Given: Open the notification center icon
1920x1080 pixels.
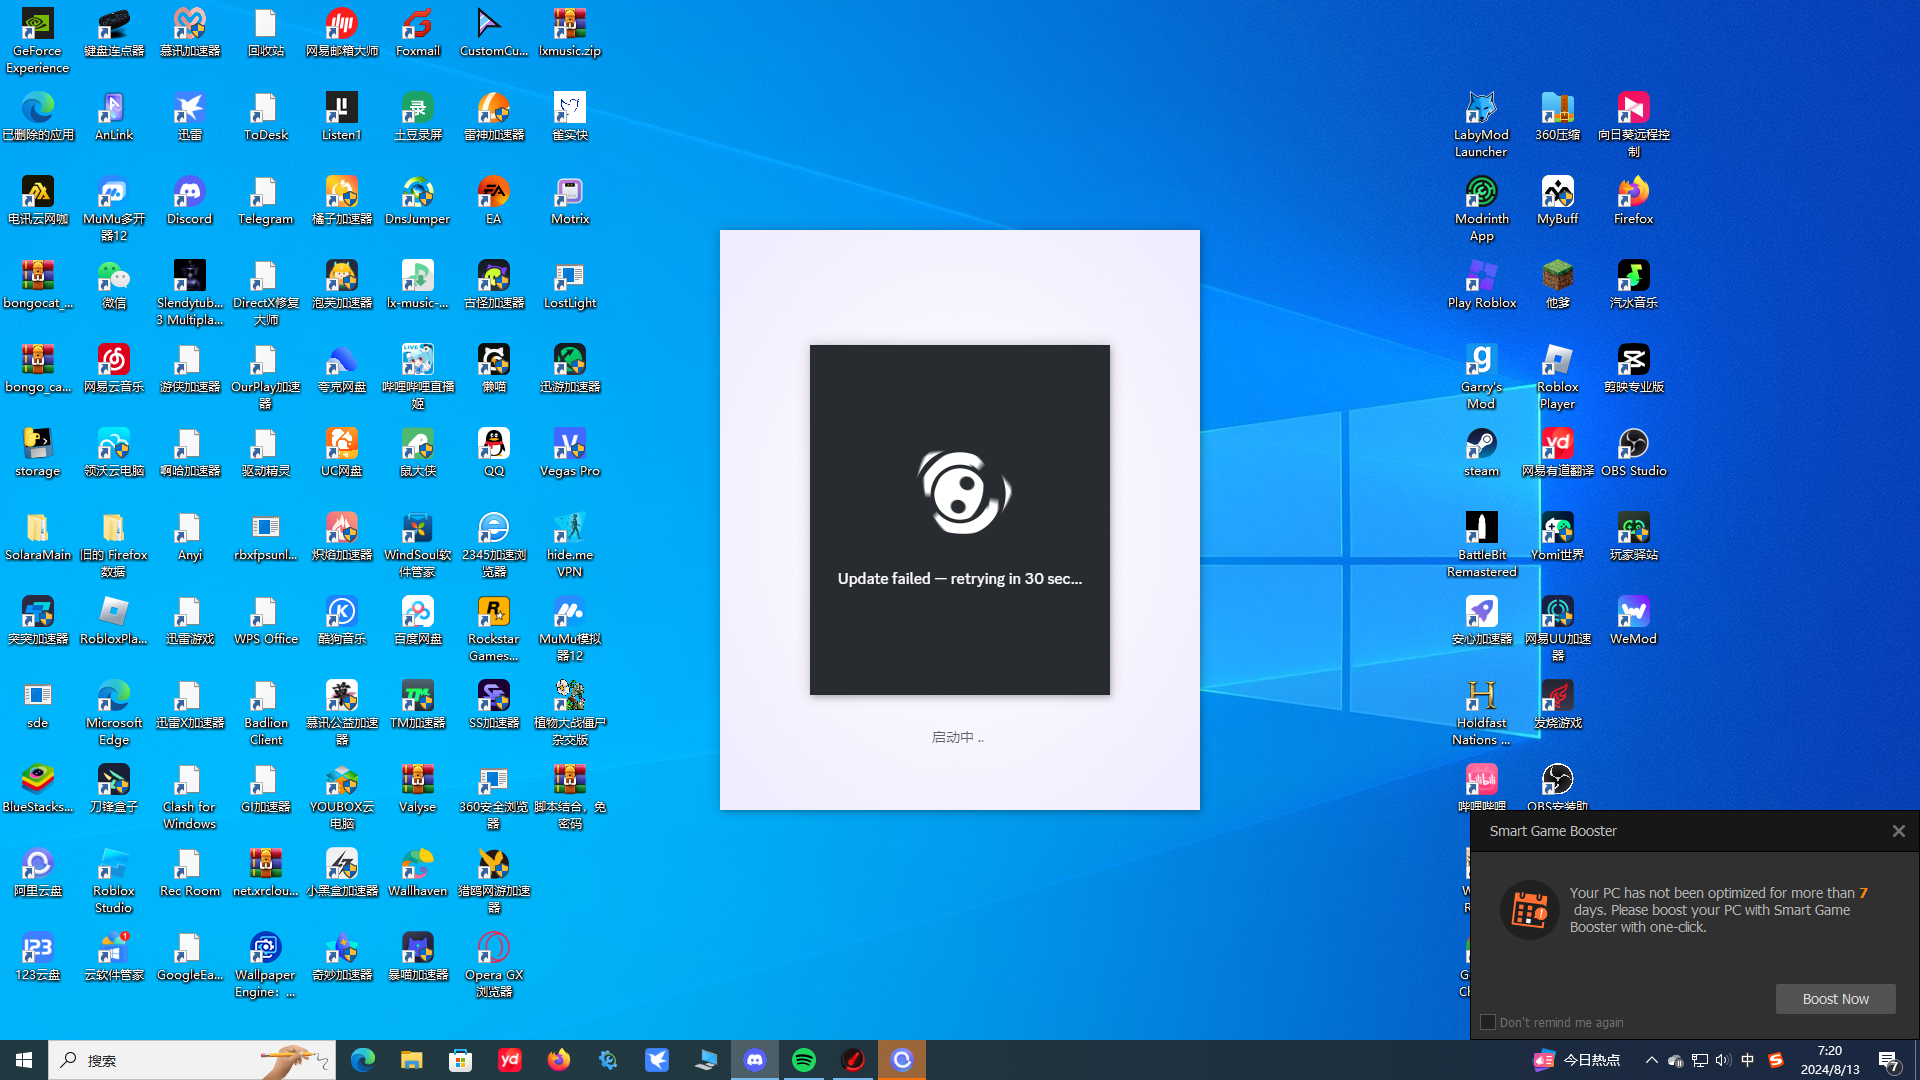Looking at the screenshot, I should click(x=1889, y=1060).
